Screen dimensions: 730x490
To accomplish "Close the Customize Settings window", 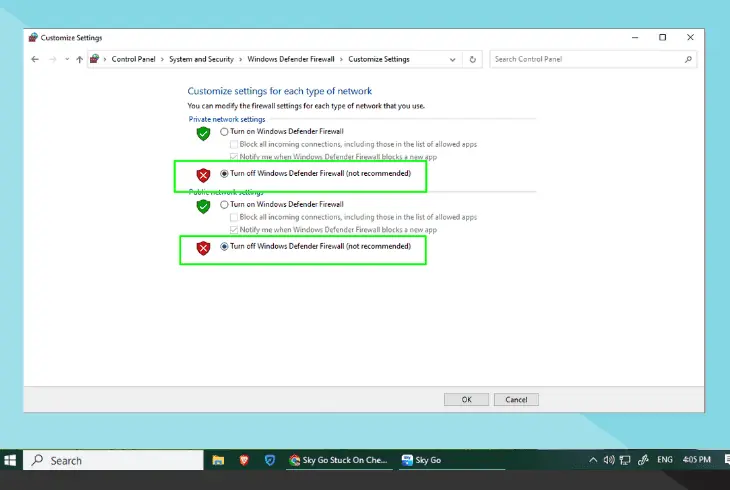I will coord(690,38).
